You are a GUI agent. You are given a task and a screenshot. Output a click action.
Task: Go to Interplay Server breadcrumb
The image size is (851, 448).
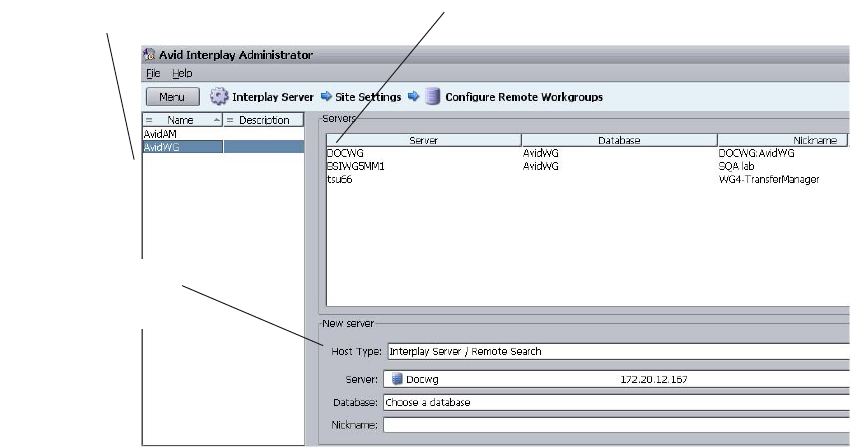(x=272, y=97)
